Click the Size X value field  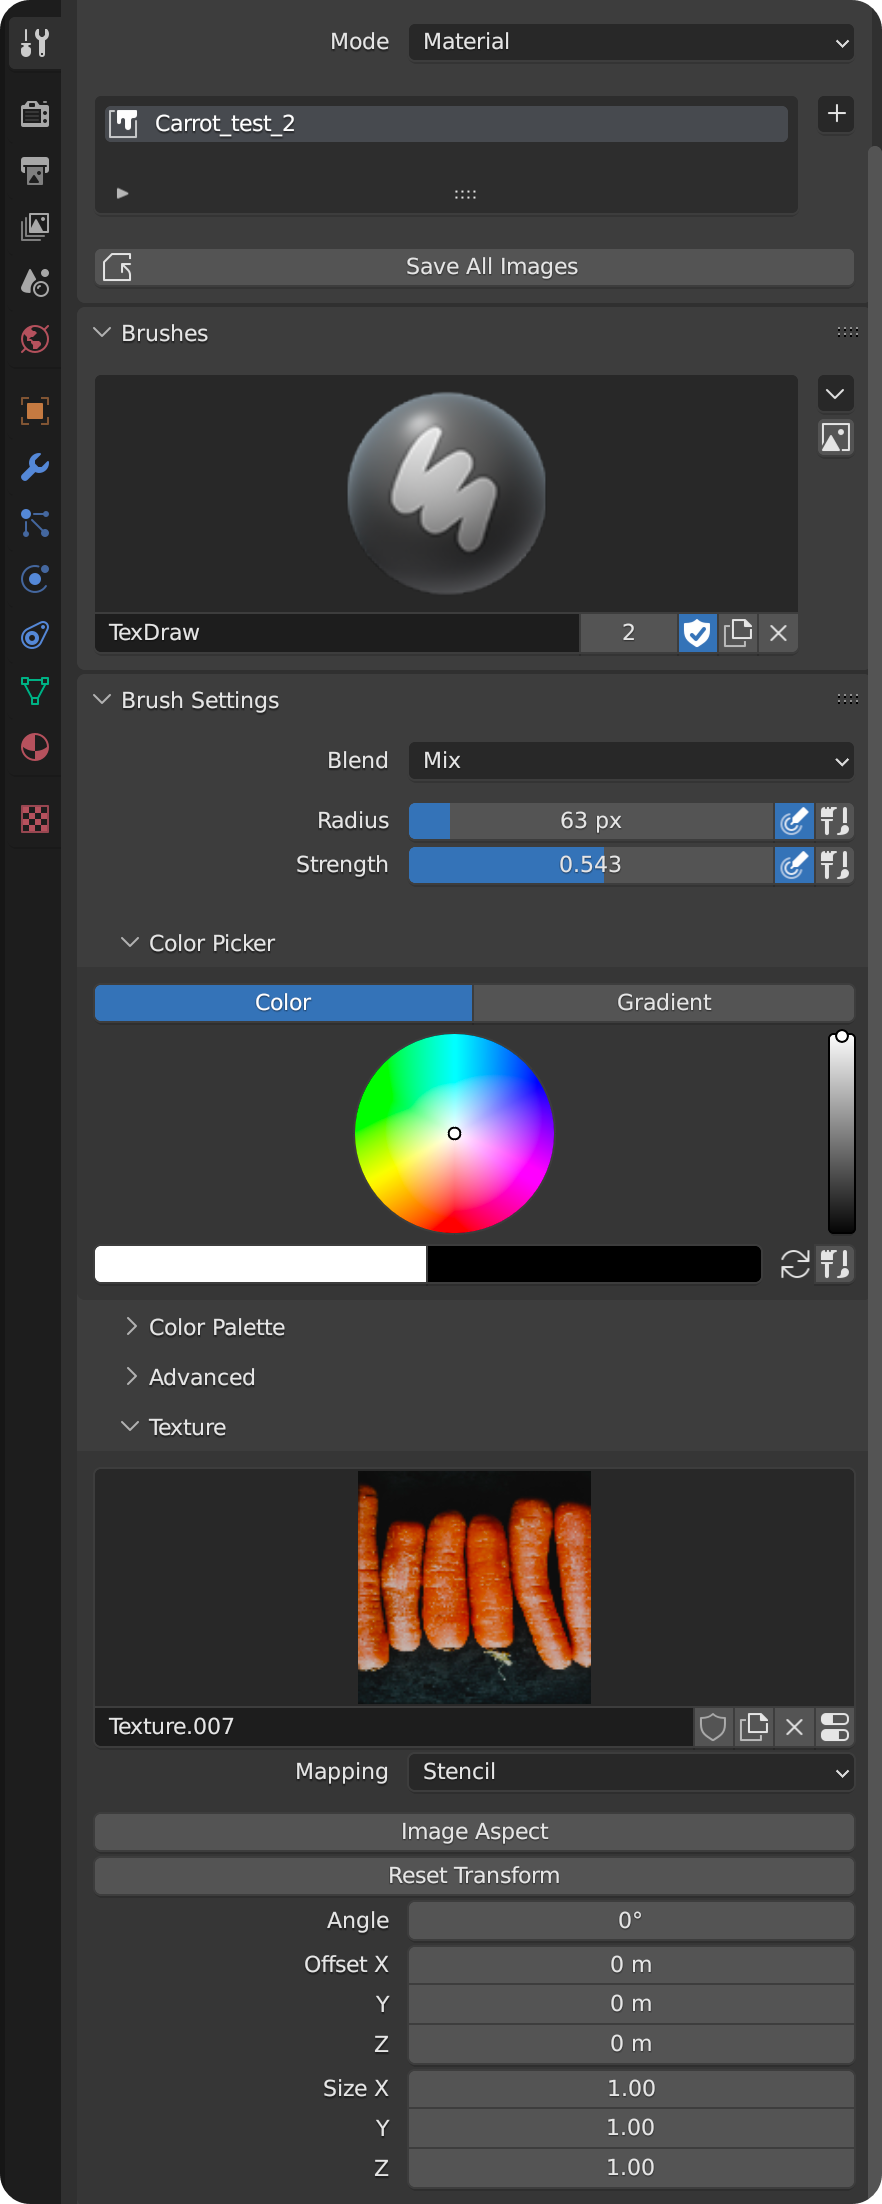pos(631,2088)
